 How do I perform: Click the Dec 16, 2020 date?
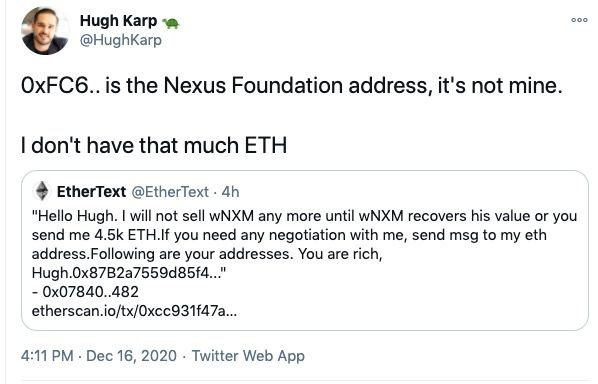click(132, 356)
